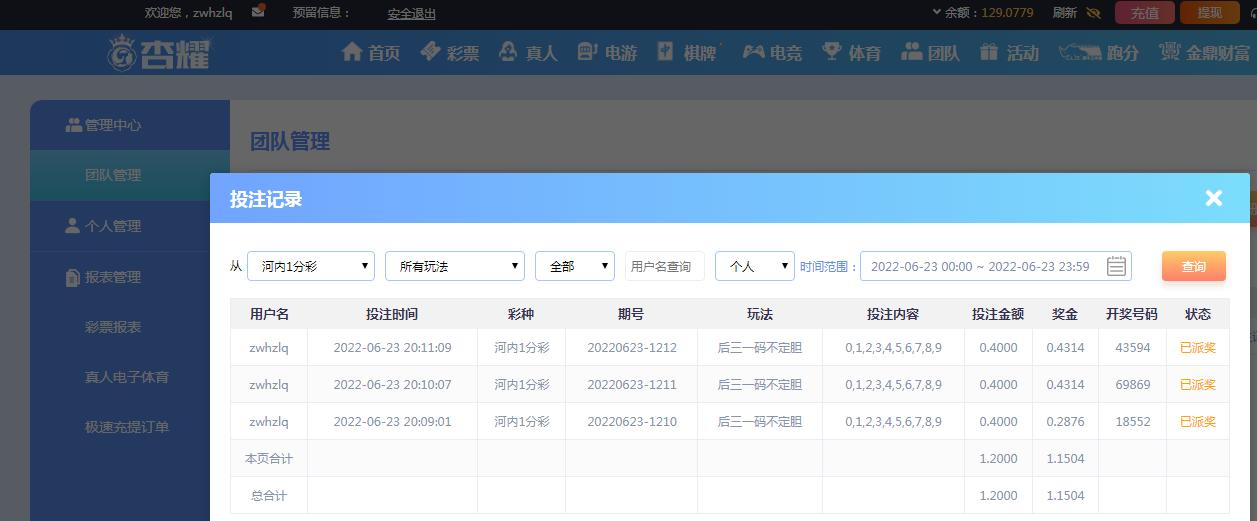Viewport: 1257px width, 521px height.
Task: Open the 团队 team menu
Action: point(930,53)
